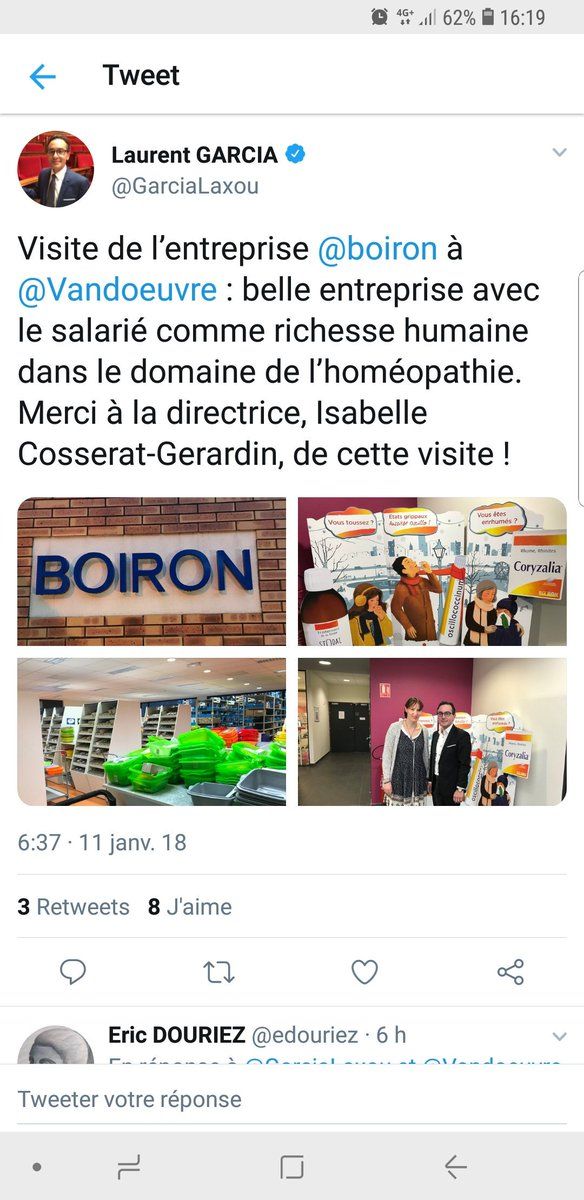The width and height of the screenshot is (584, 1200).
Task: Open the @boiron mention link
Action: click(x=377, y=250)
